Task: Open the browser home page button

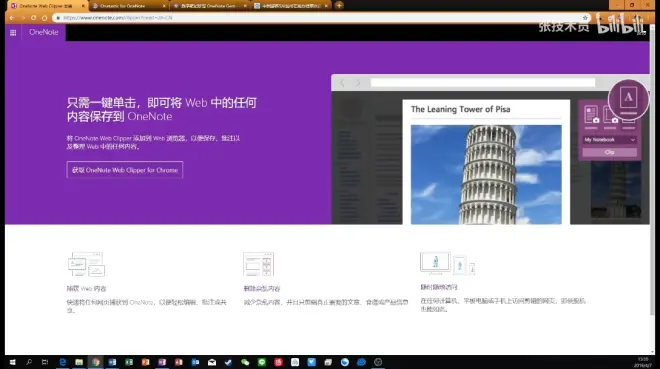Action: [x=44, y=18]
